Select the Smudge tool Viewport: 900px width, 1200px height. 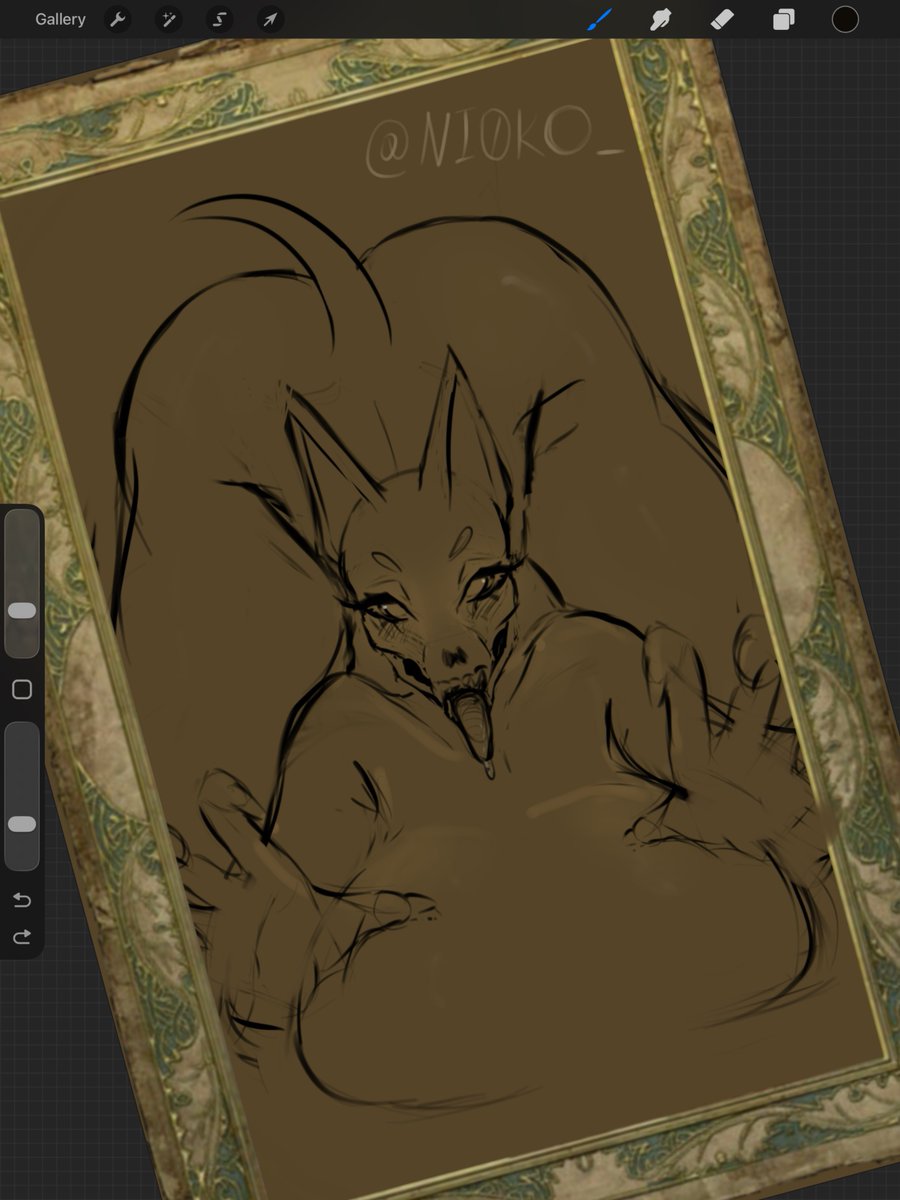pos(660,19)
